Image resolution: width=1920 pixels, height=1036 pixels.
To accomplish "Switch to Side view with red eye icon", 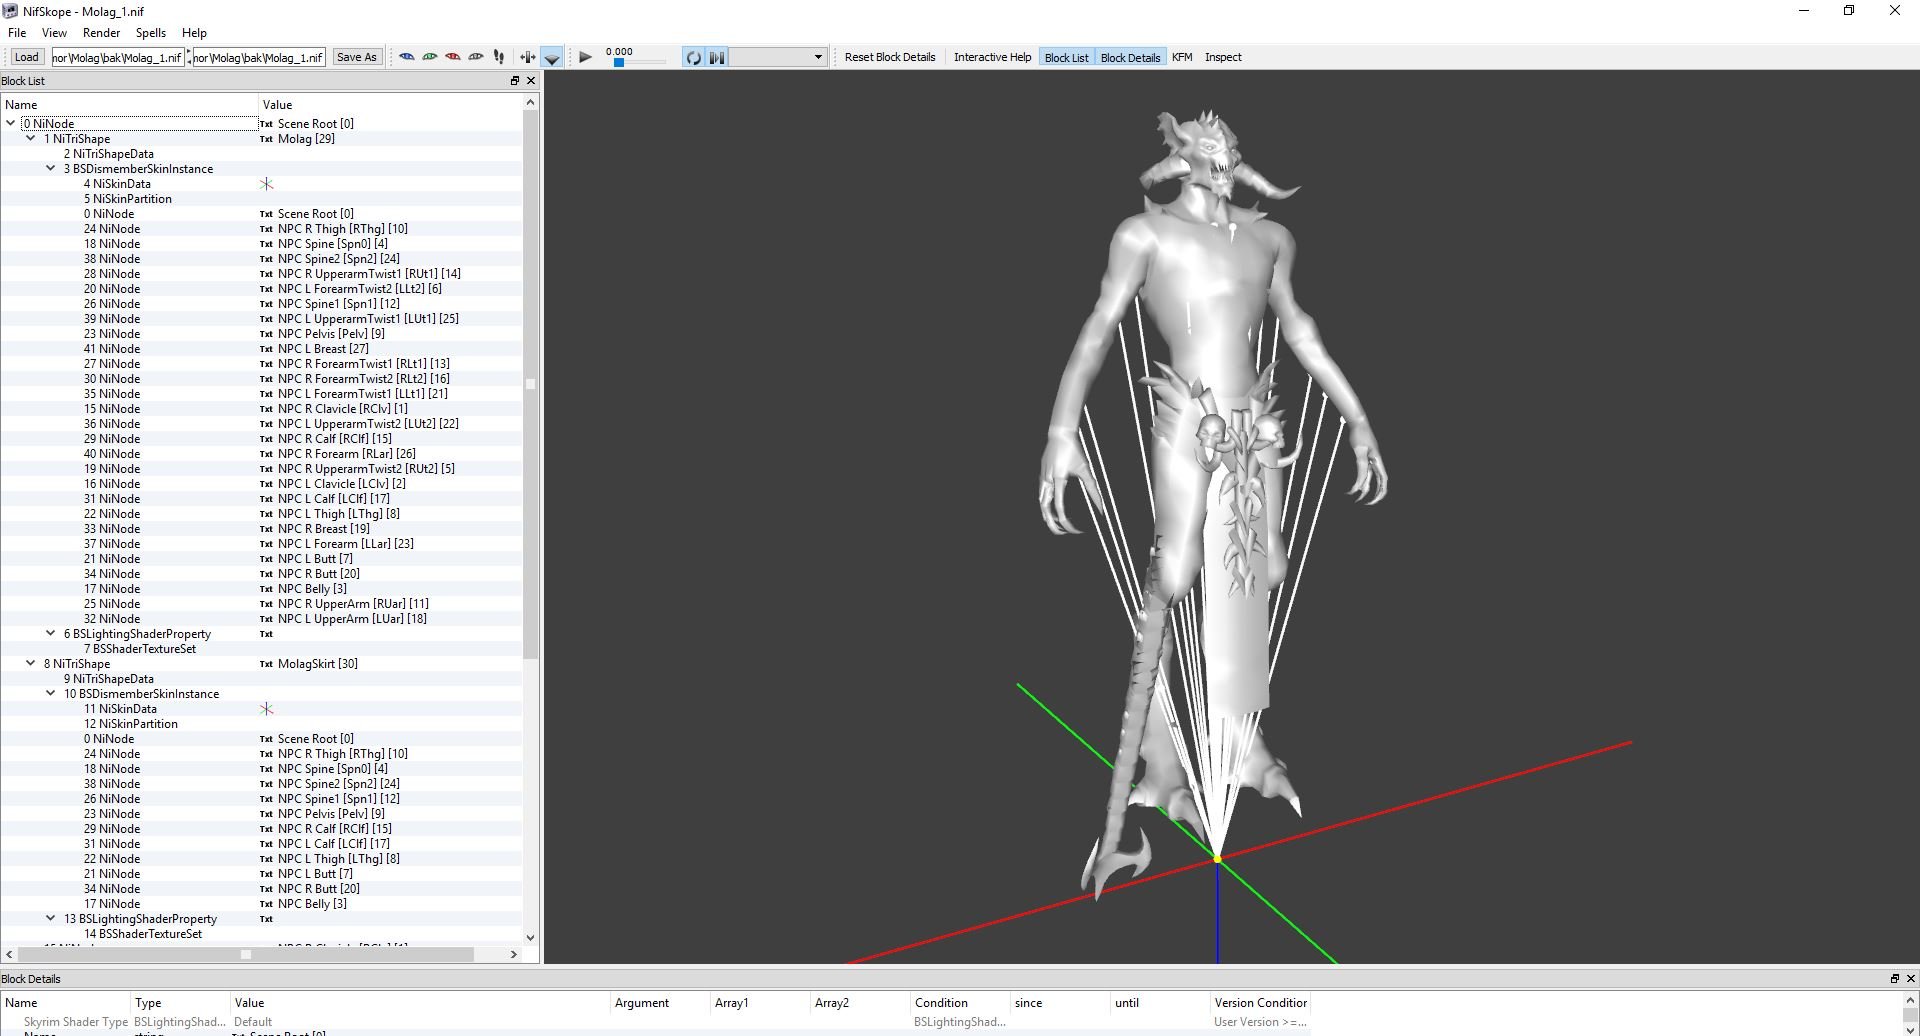I will [453, 57].
